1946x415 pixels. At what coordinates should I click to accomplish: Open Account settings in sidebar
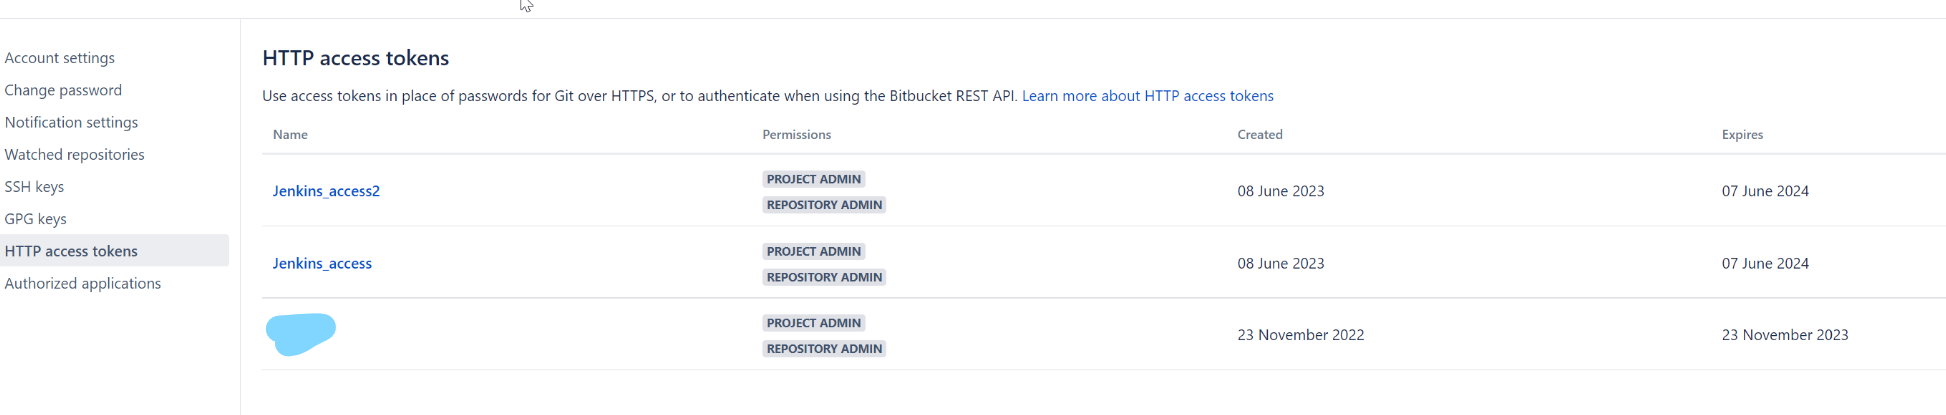point(60,58)
